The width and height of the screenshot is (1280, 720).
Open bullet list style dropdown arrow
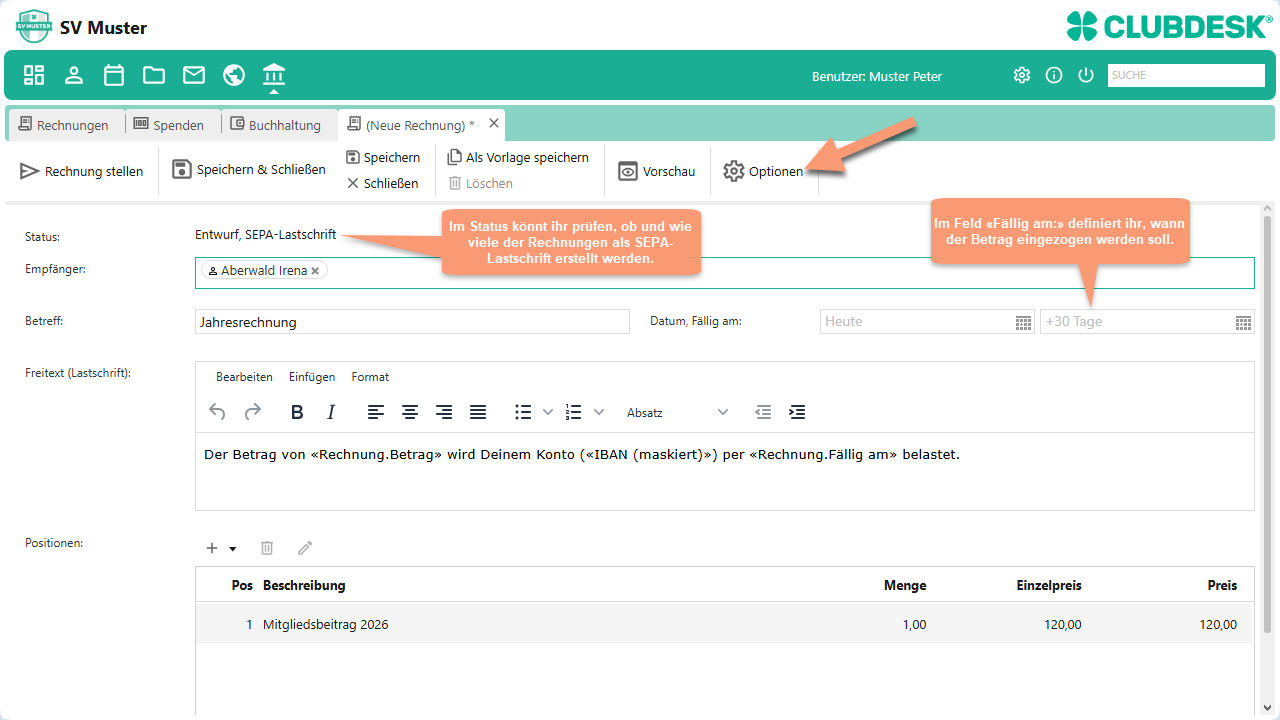[547, 412]
